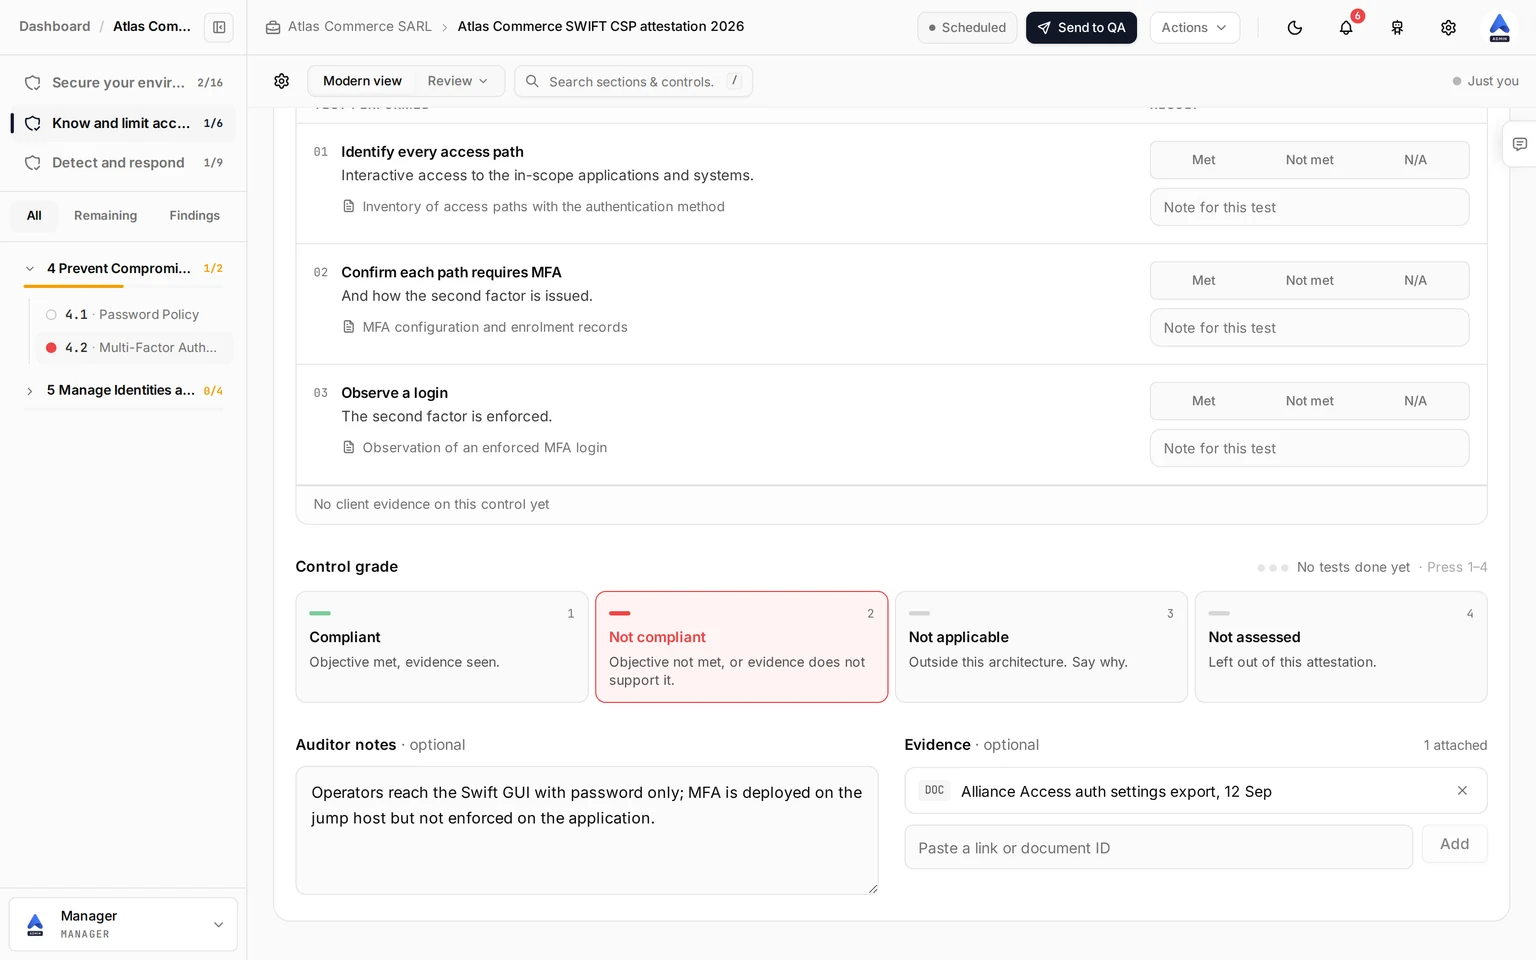Click Send to QA button

(x=1081, y=28)
